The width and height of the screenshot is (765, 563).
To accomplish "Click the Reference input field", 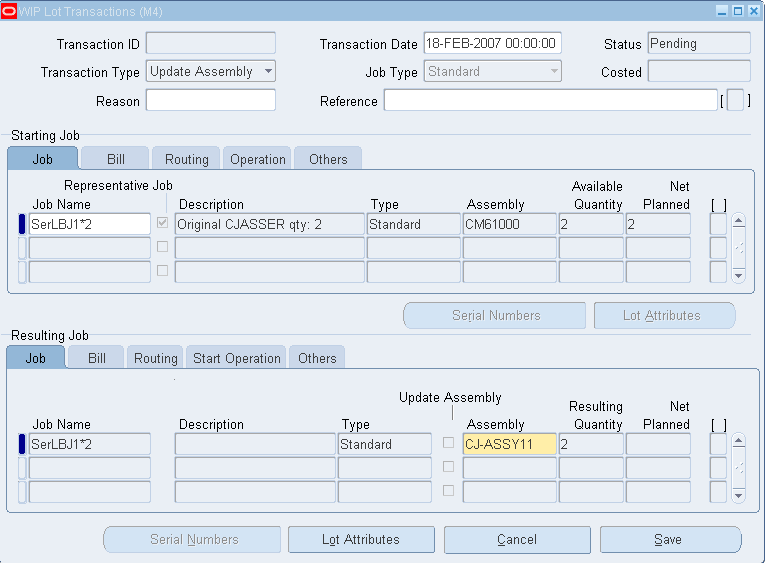I will point(550,101).
